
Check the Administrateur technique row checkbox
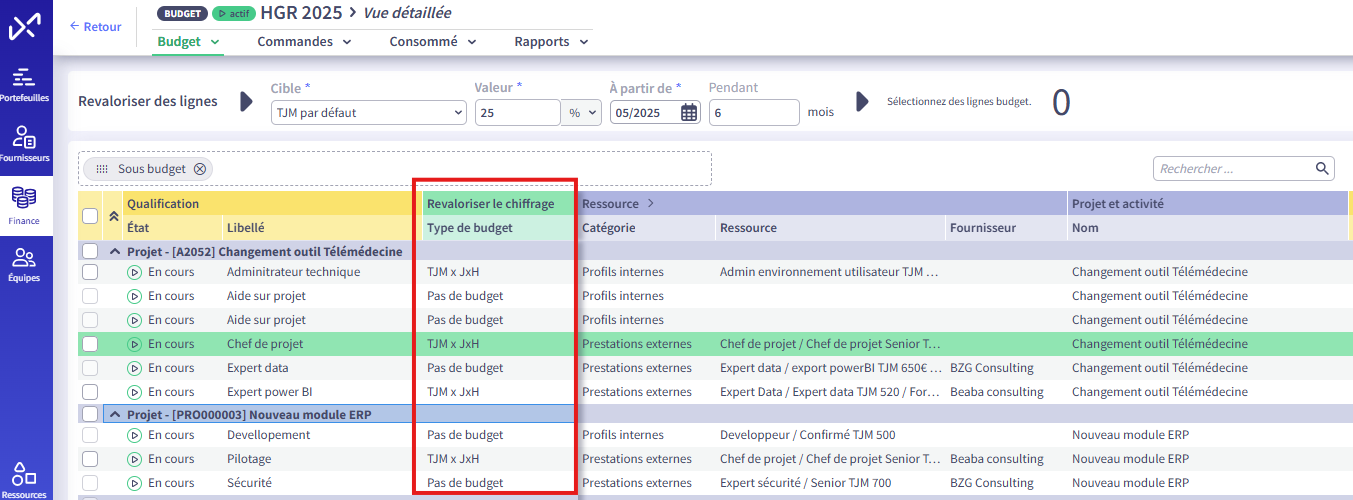(x=90, y=272)
